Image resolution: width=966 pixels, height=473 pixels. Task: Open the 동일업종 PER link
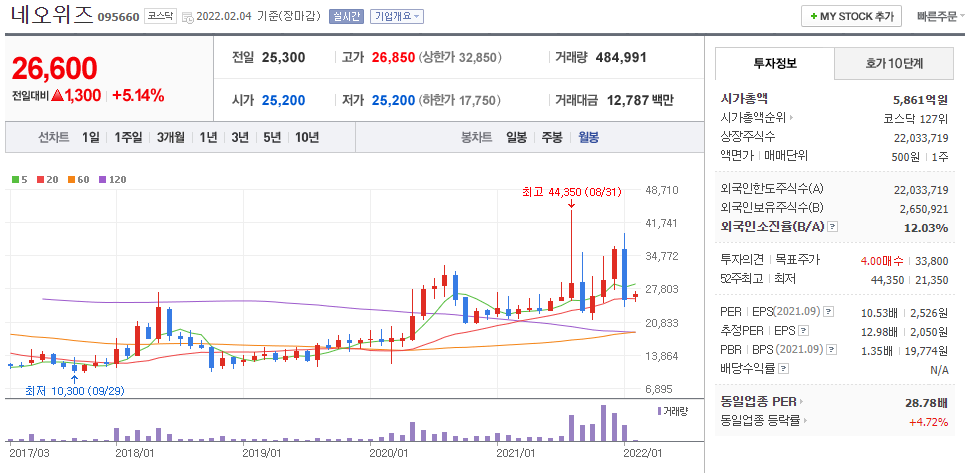coord(761,402)
